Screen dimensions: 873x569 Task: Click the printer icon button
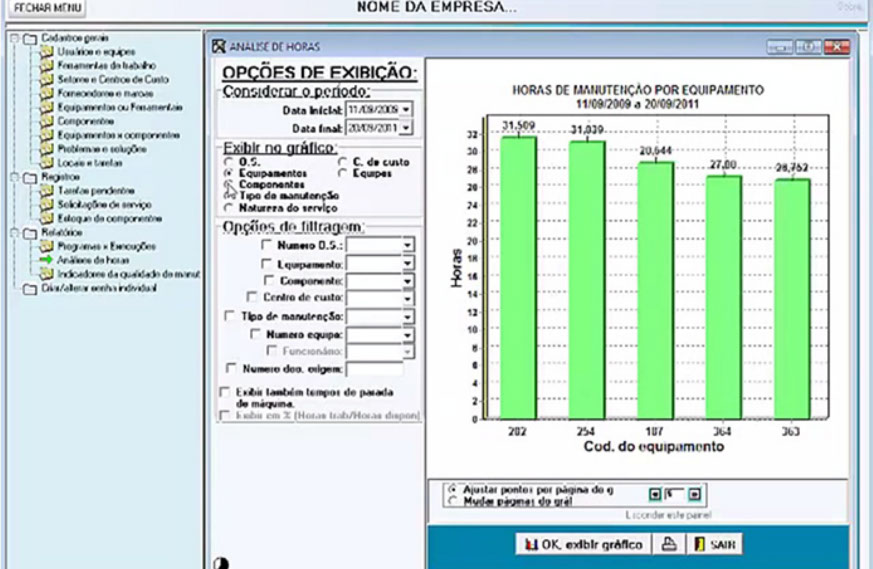coord(666,544)
